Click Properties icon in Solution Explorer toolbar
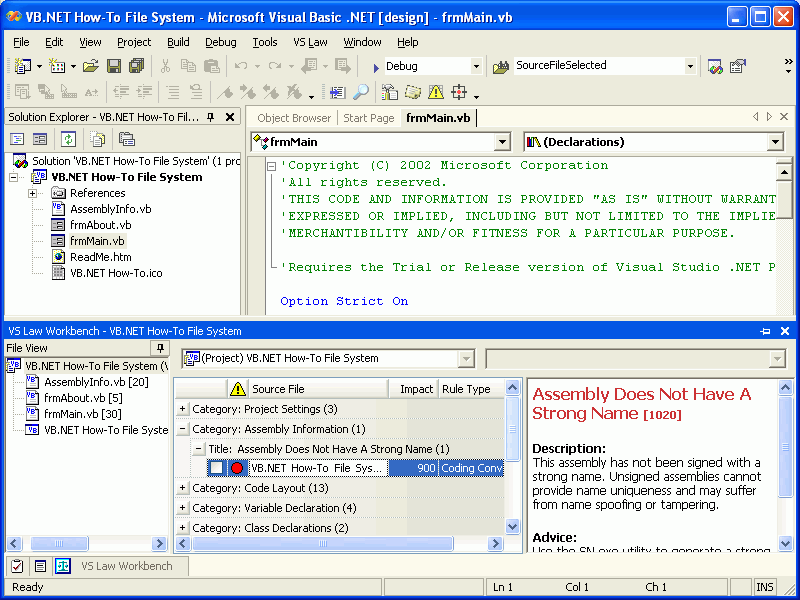The image size is (800, 600). click(x=127, y=139)
